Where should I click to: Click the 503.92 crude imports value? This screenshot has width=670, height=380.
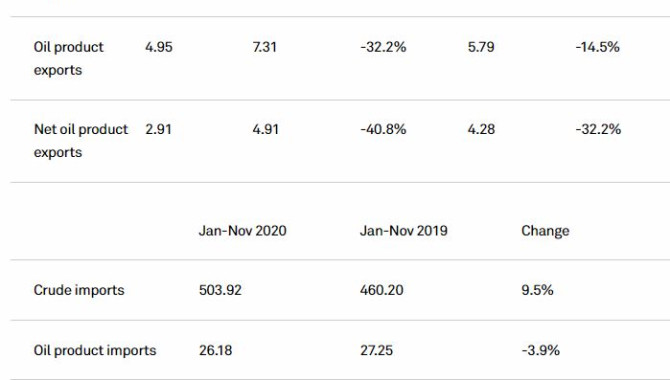[220, 290]
